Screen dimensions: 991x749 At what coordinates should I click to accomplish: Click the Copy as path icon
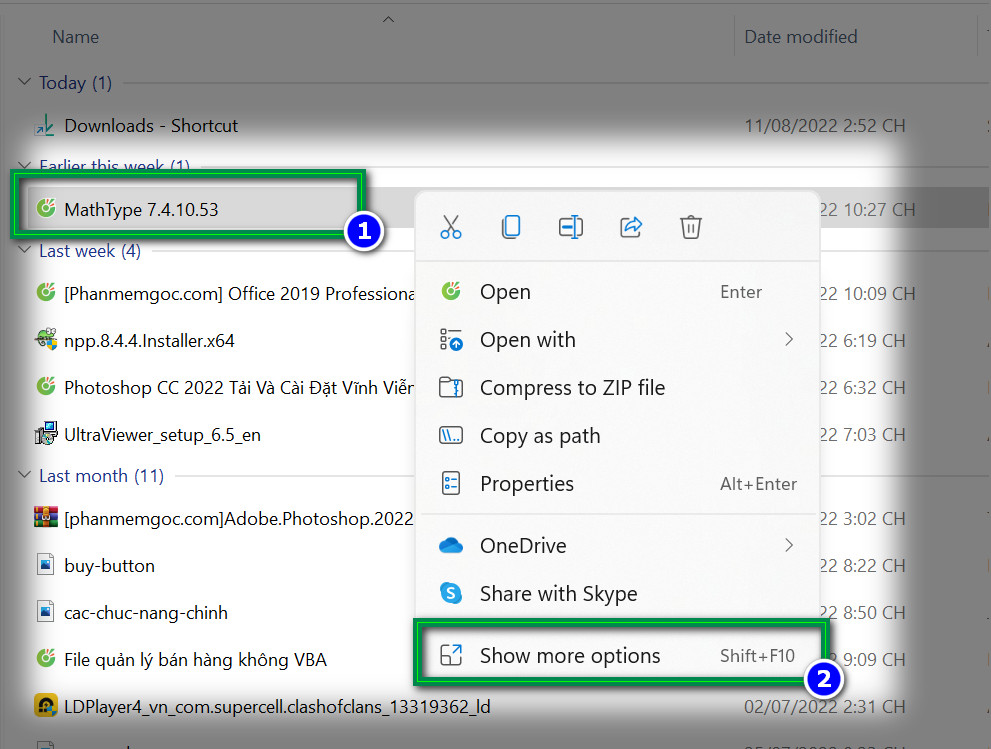click(x=451, y=435)
